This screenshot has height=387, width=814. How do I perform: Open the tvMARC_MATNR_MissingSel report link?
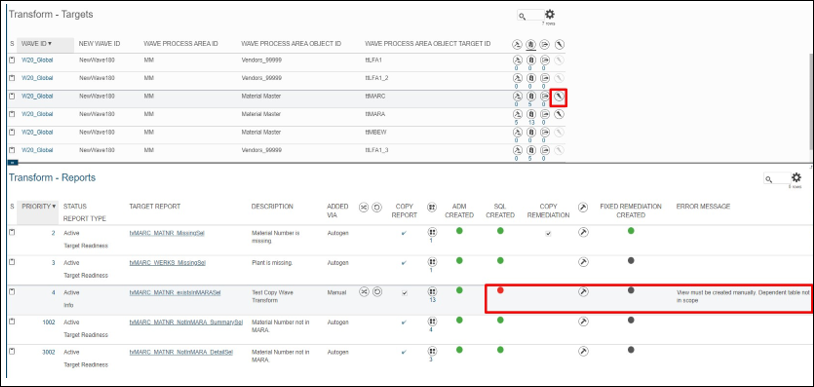pyautogui.click(x=167, y=233)
